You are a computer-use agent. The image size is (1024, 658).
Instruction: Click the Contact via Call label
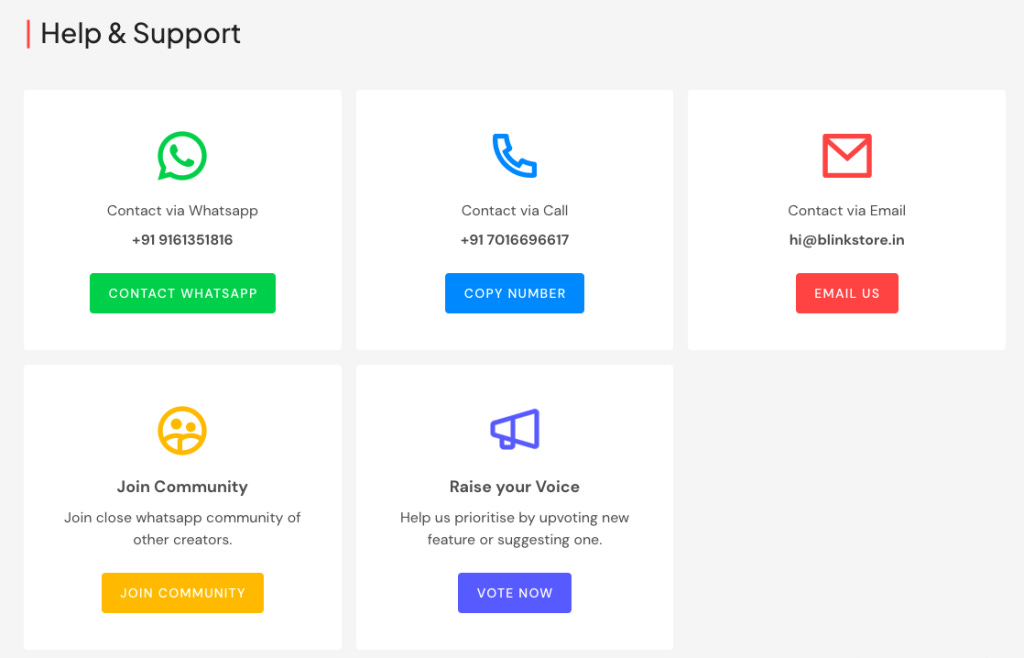point(514,210)
